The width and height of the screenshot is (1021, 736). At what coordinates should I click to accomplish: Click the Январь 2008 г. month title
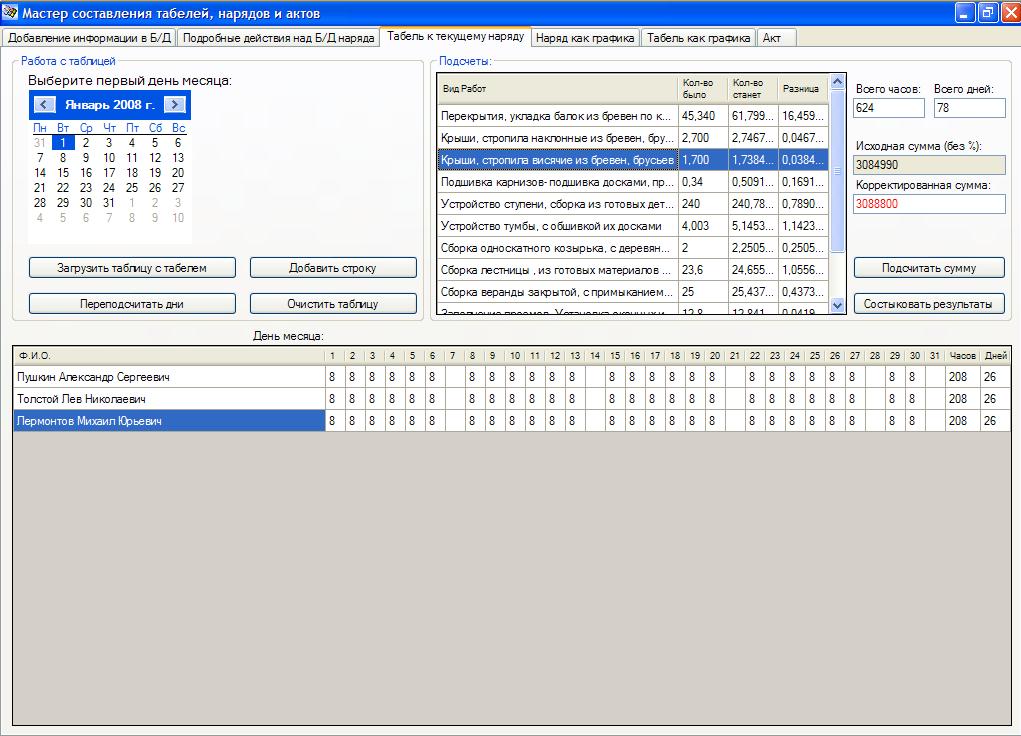click(109, 104)
